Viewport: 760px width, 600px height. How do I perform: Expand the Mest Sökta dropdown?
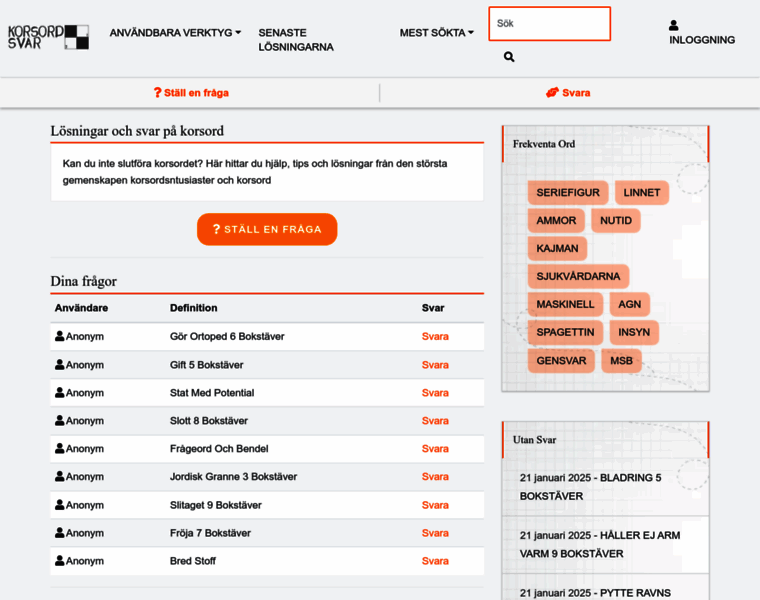coord(436,33)
